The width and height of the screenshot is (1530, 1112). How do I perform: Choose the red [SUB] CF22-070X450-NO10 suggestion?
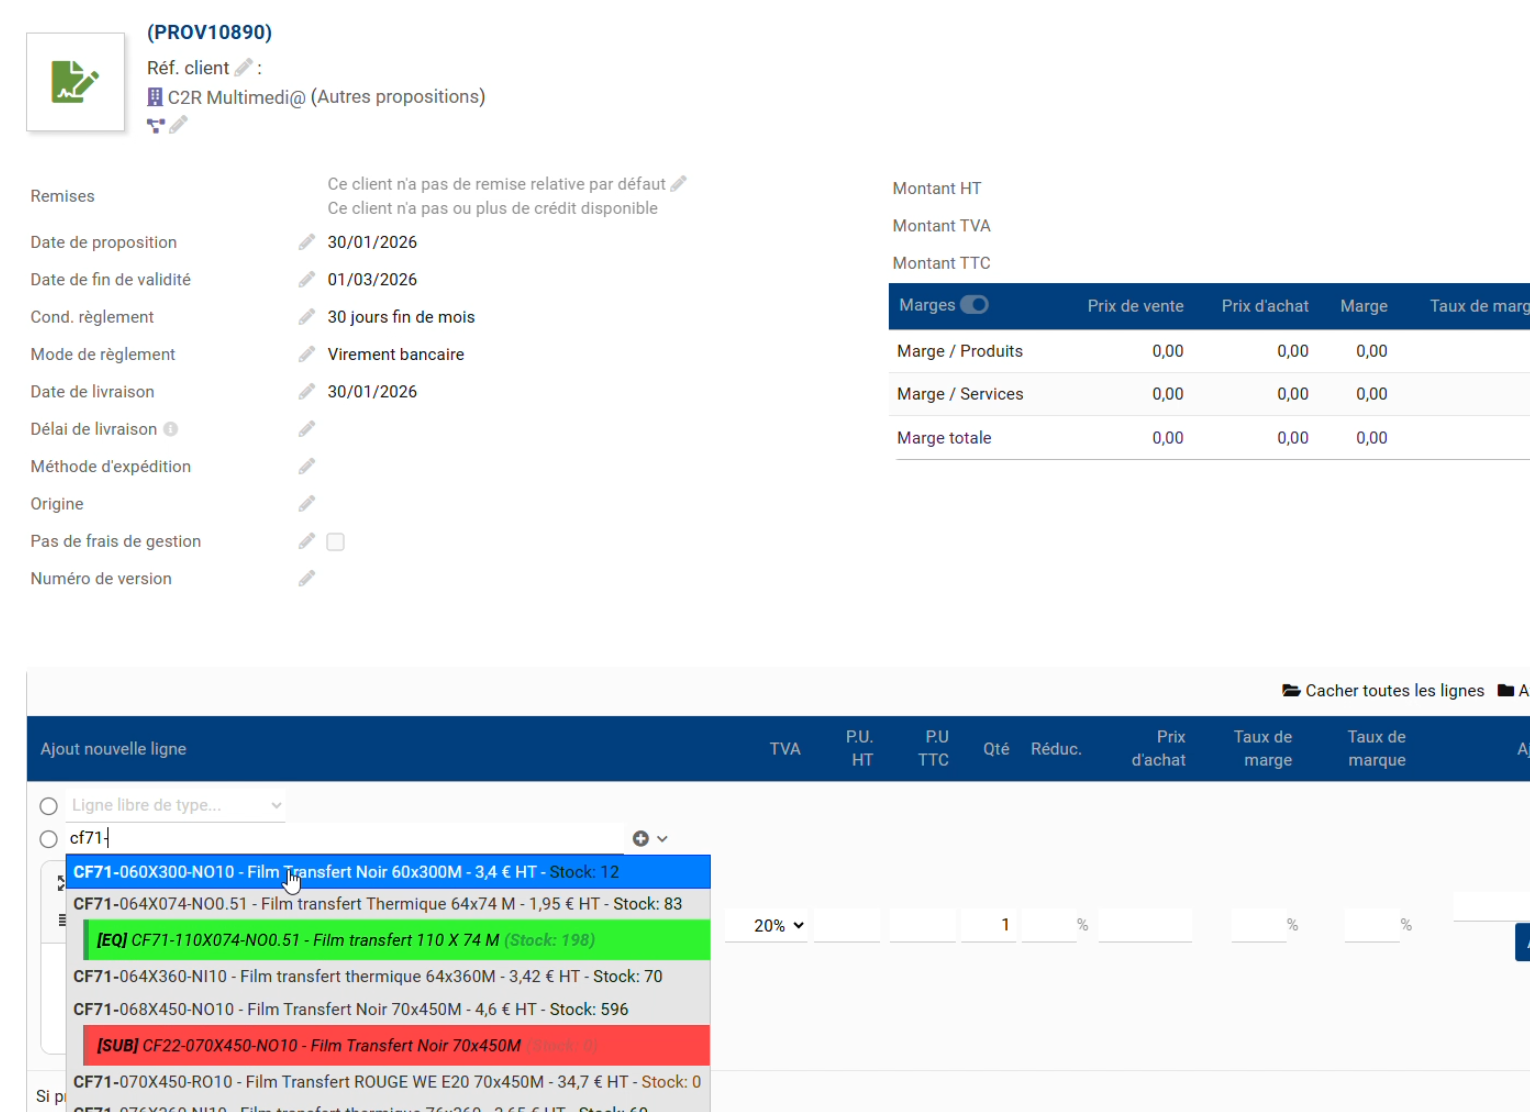(x=397, y=1045)
